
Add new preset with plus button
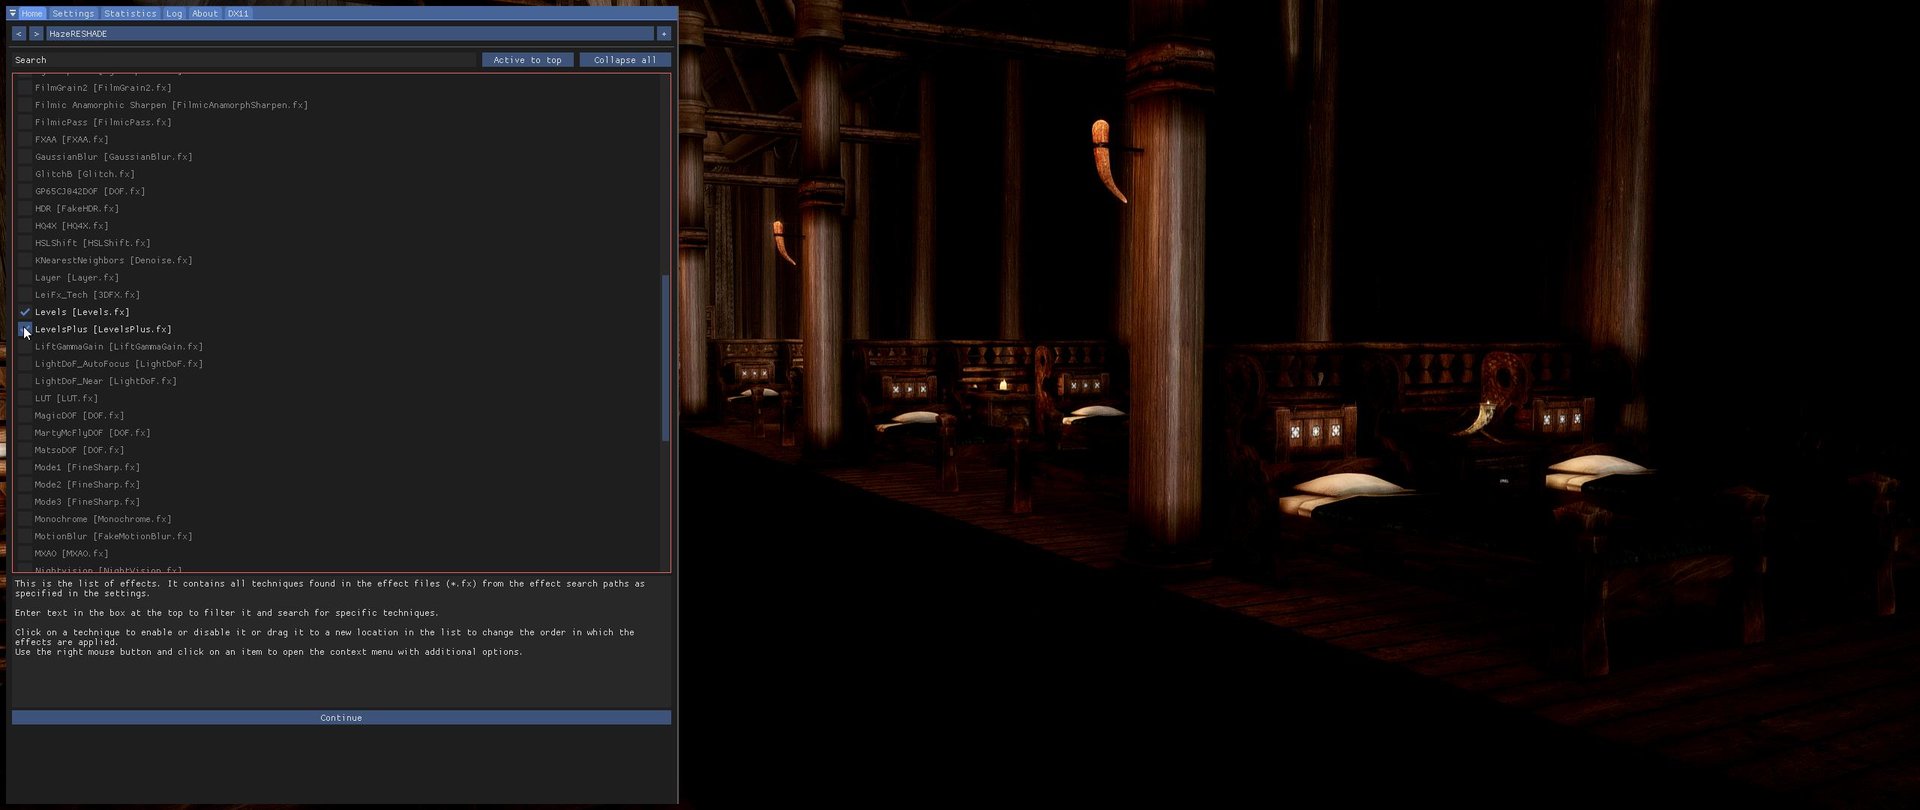coord(664,34)
